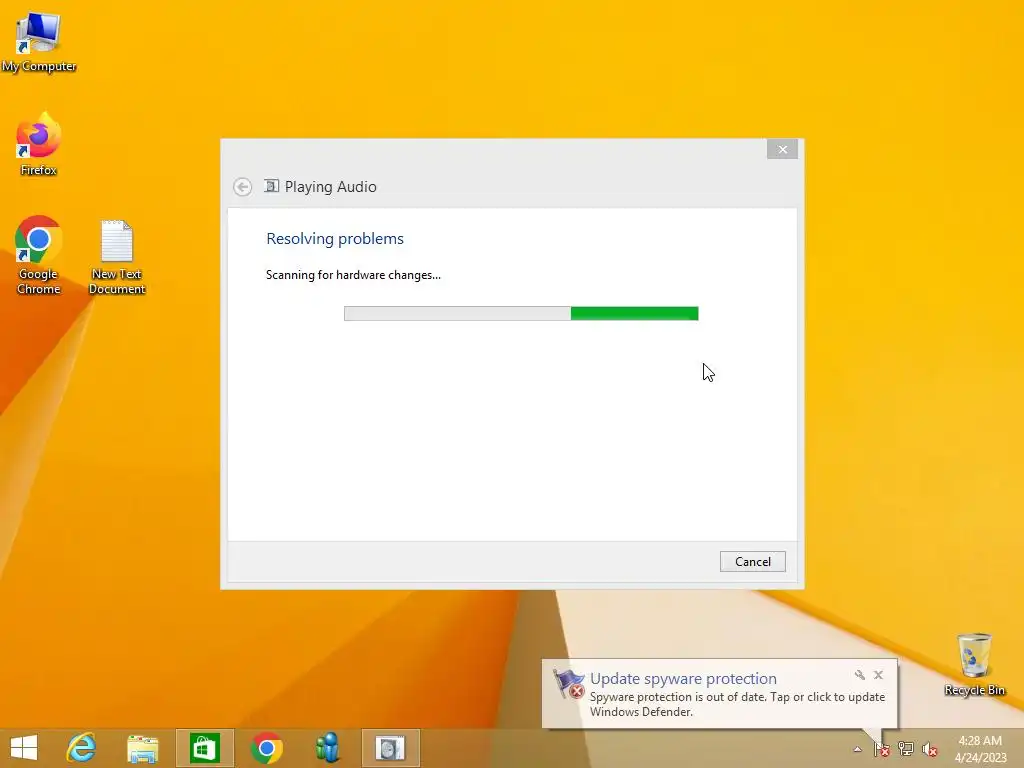Click the Windows Start button
Image resolution: width=1024 pixels, height=768 pixels.
(x=24, y=748)
